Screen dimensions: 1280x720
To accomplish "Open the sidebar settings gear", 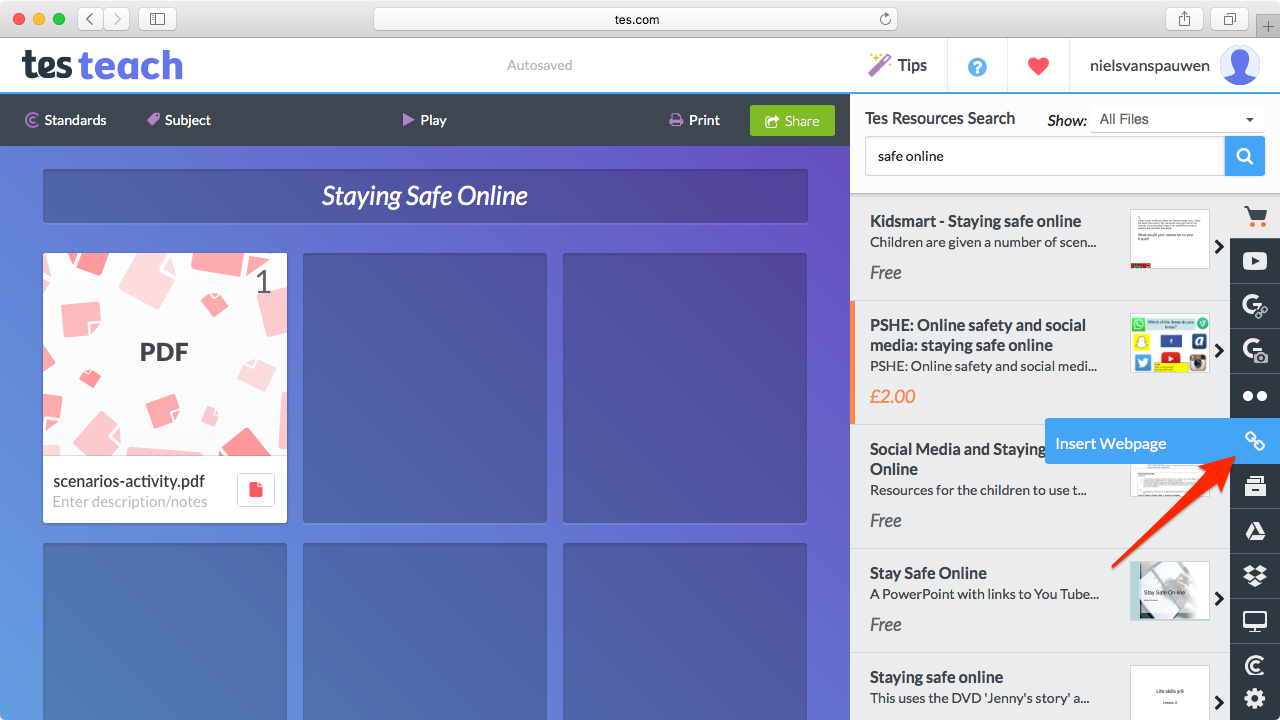I will tap(1255, 699).
